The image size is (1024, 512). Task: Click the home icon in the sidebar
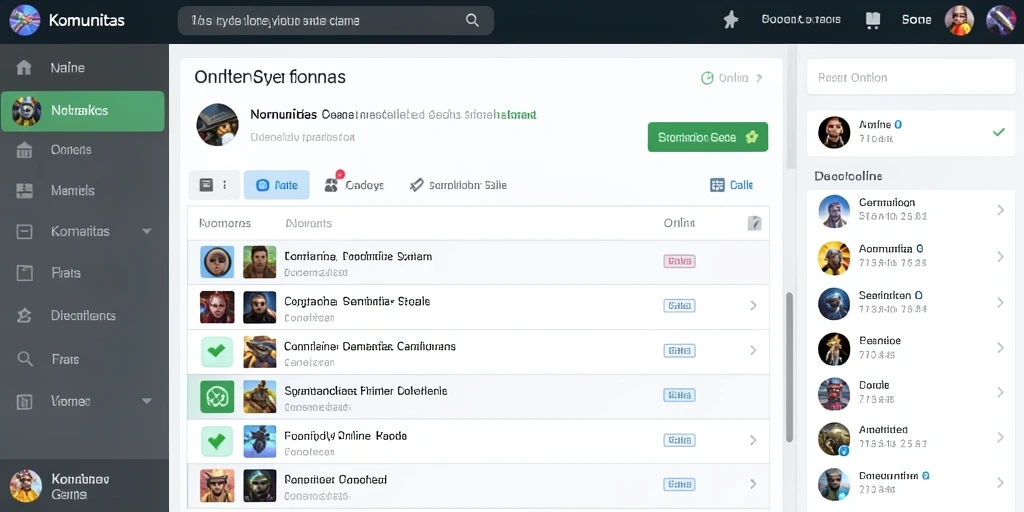click(24, 67)
